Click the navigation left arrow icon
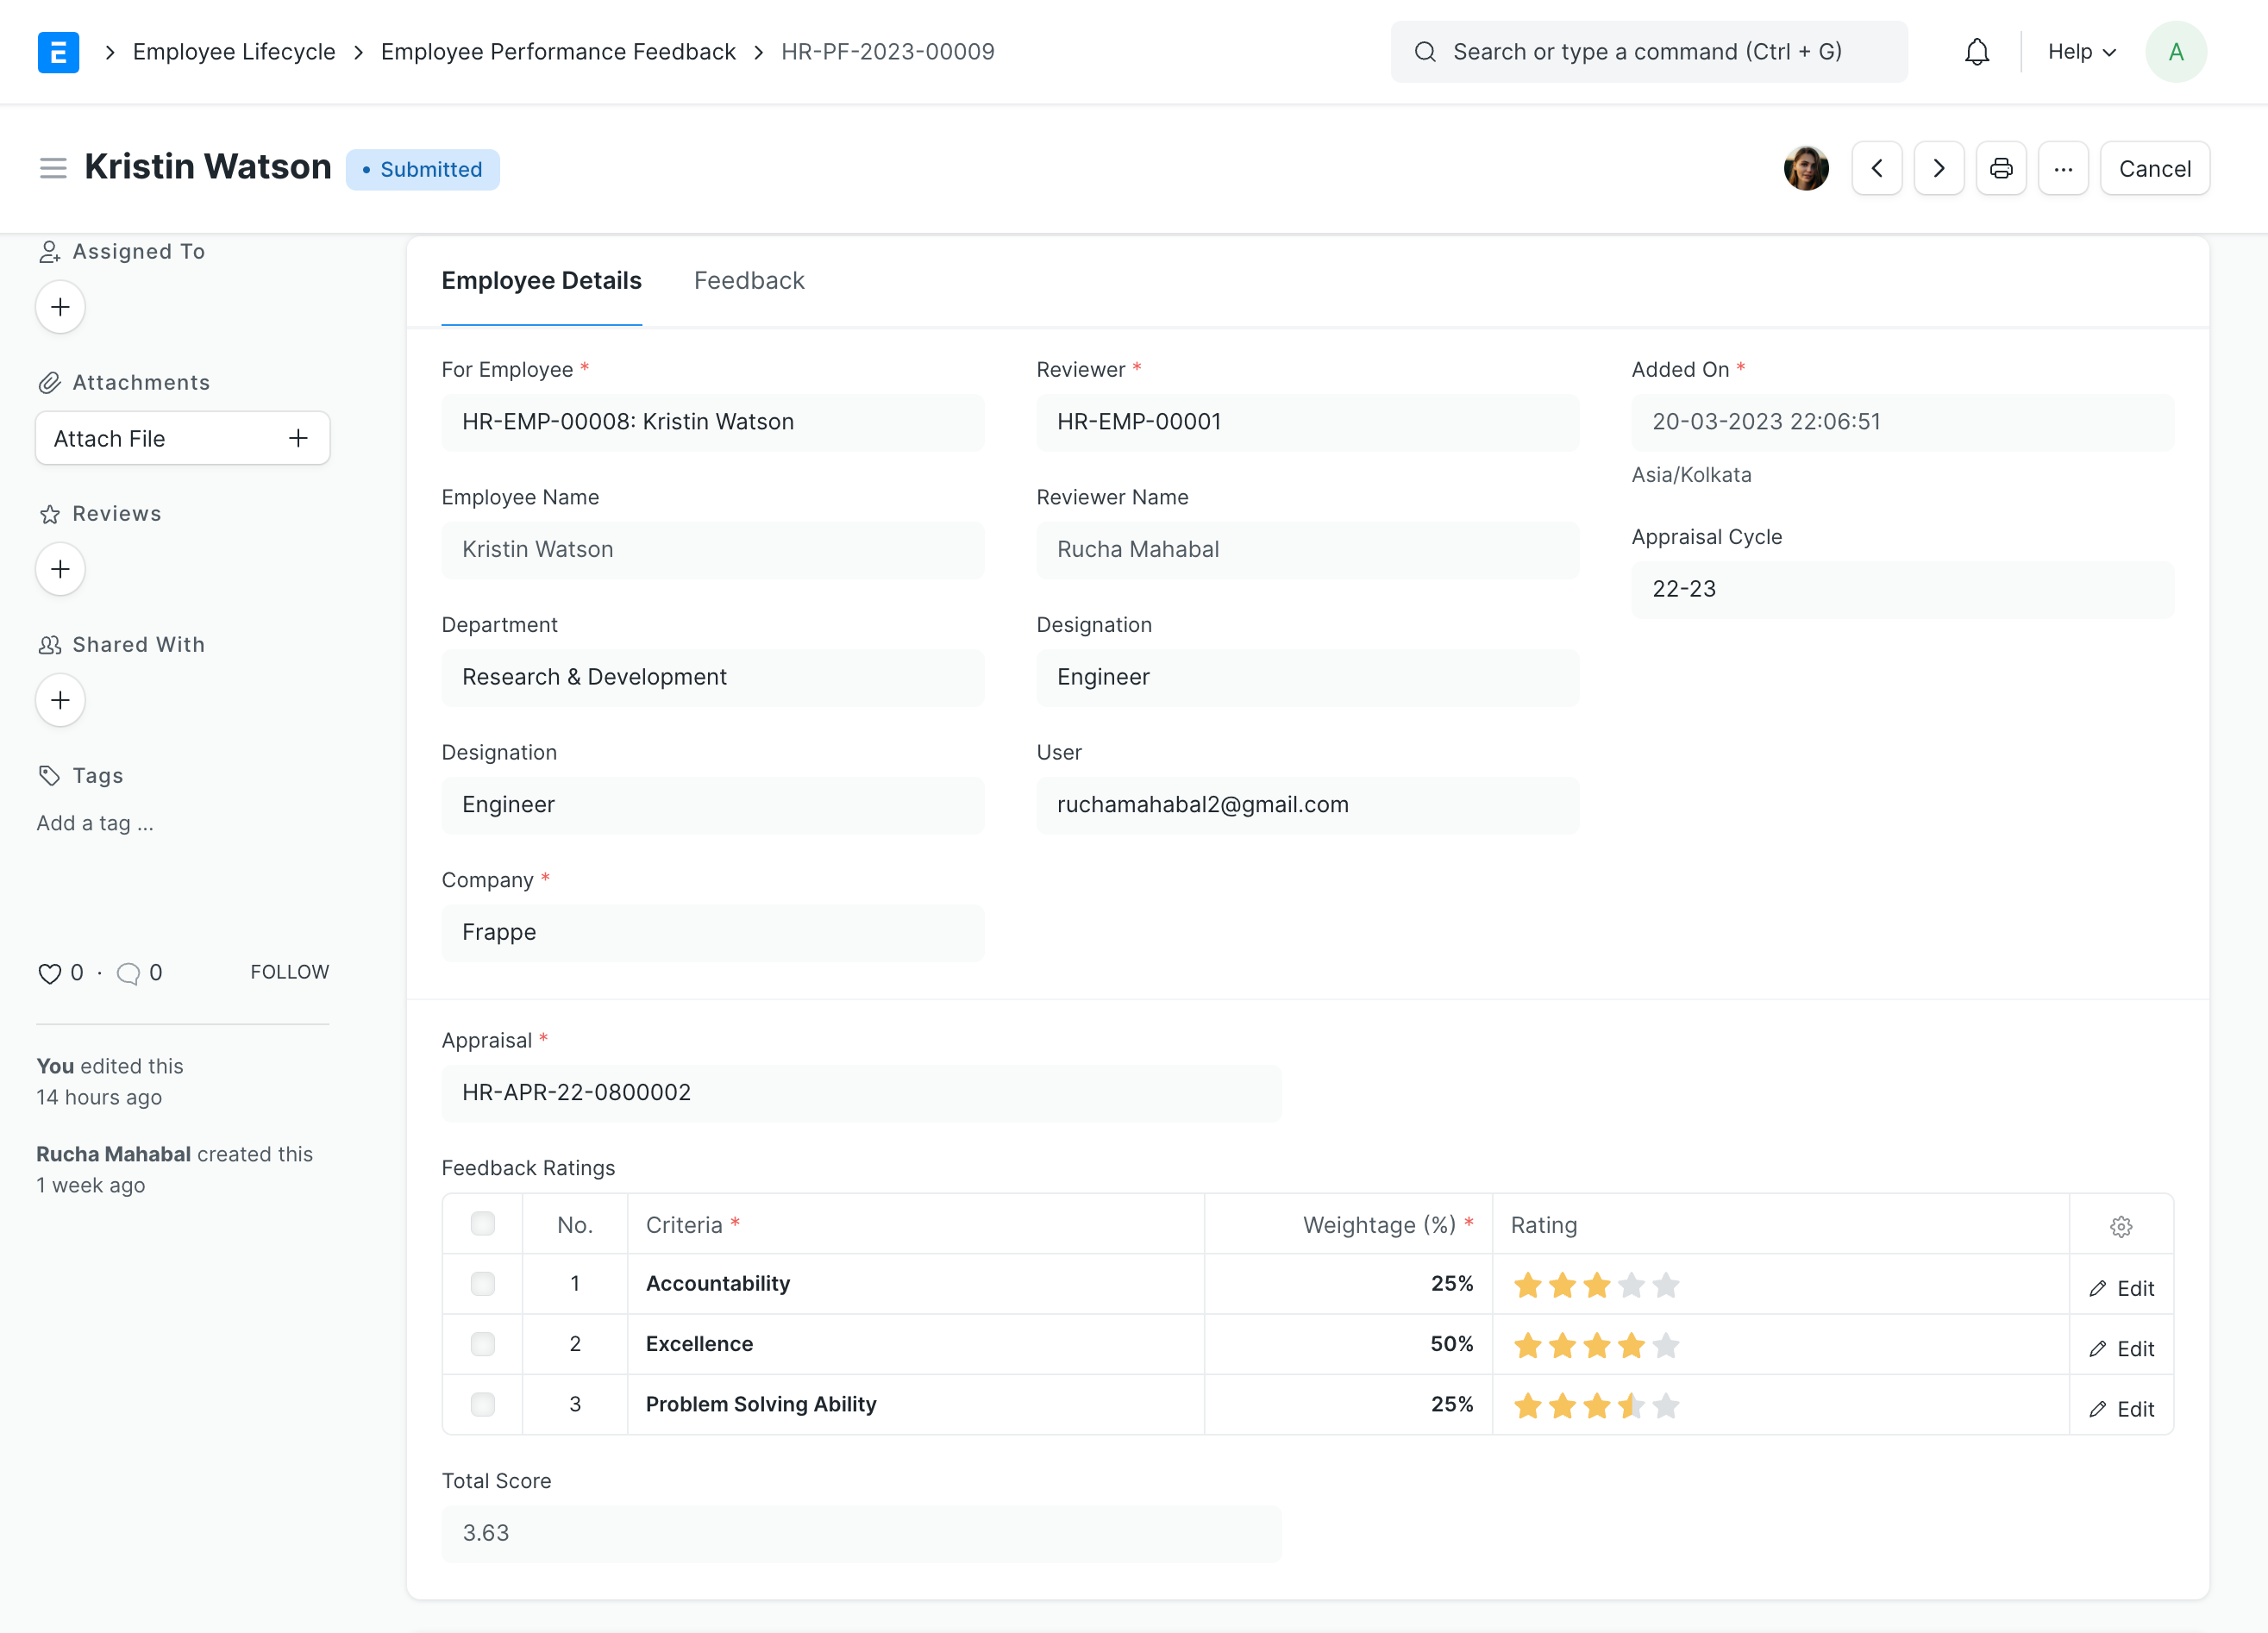Image resolution: width=2268 pixels, height=1633 pixels. [x=1879, y=169]
